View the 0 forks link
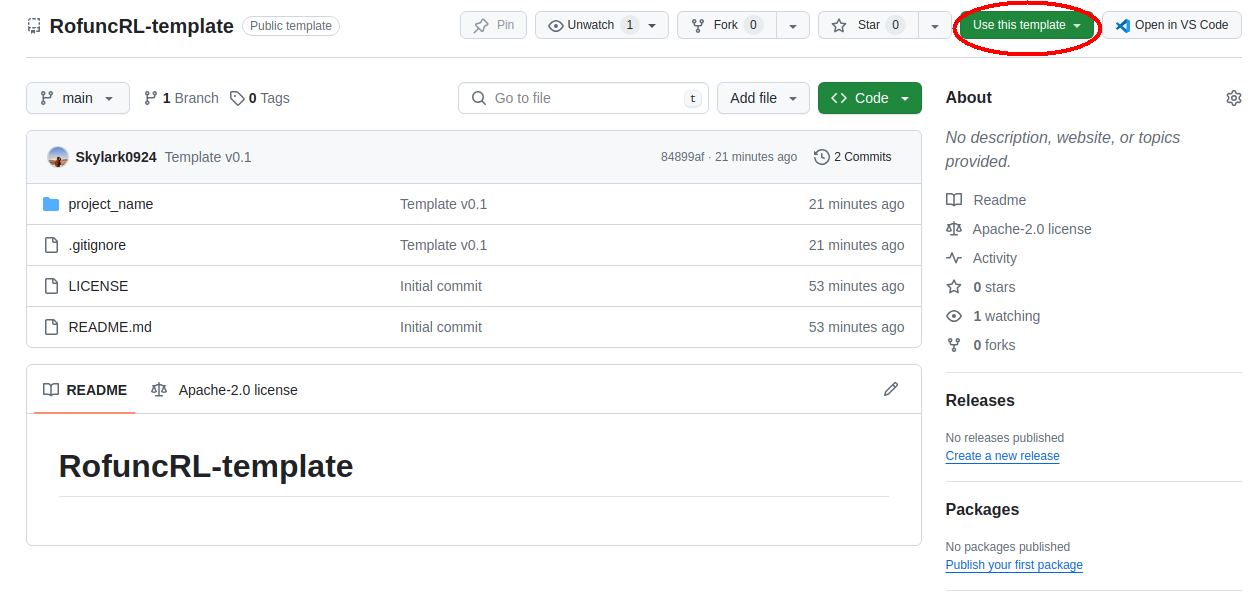 981,345
